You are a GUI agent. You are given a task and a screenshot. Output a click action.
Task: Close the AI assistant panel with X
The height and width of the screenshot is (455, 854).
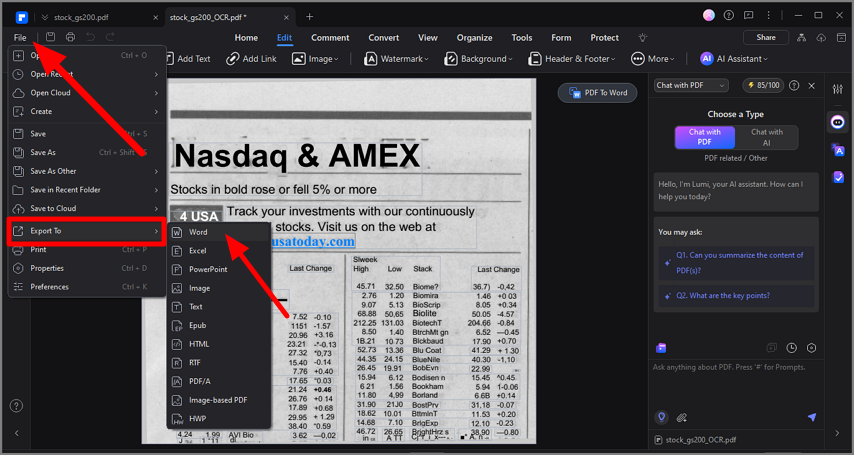812,86
